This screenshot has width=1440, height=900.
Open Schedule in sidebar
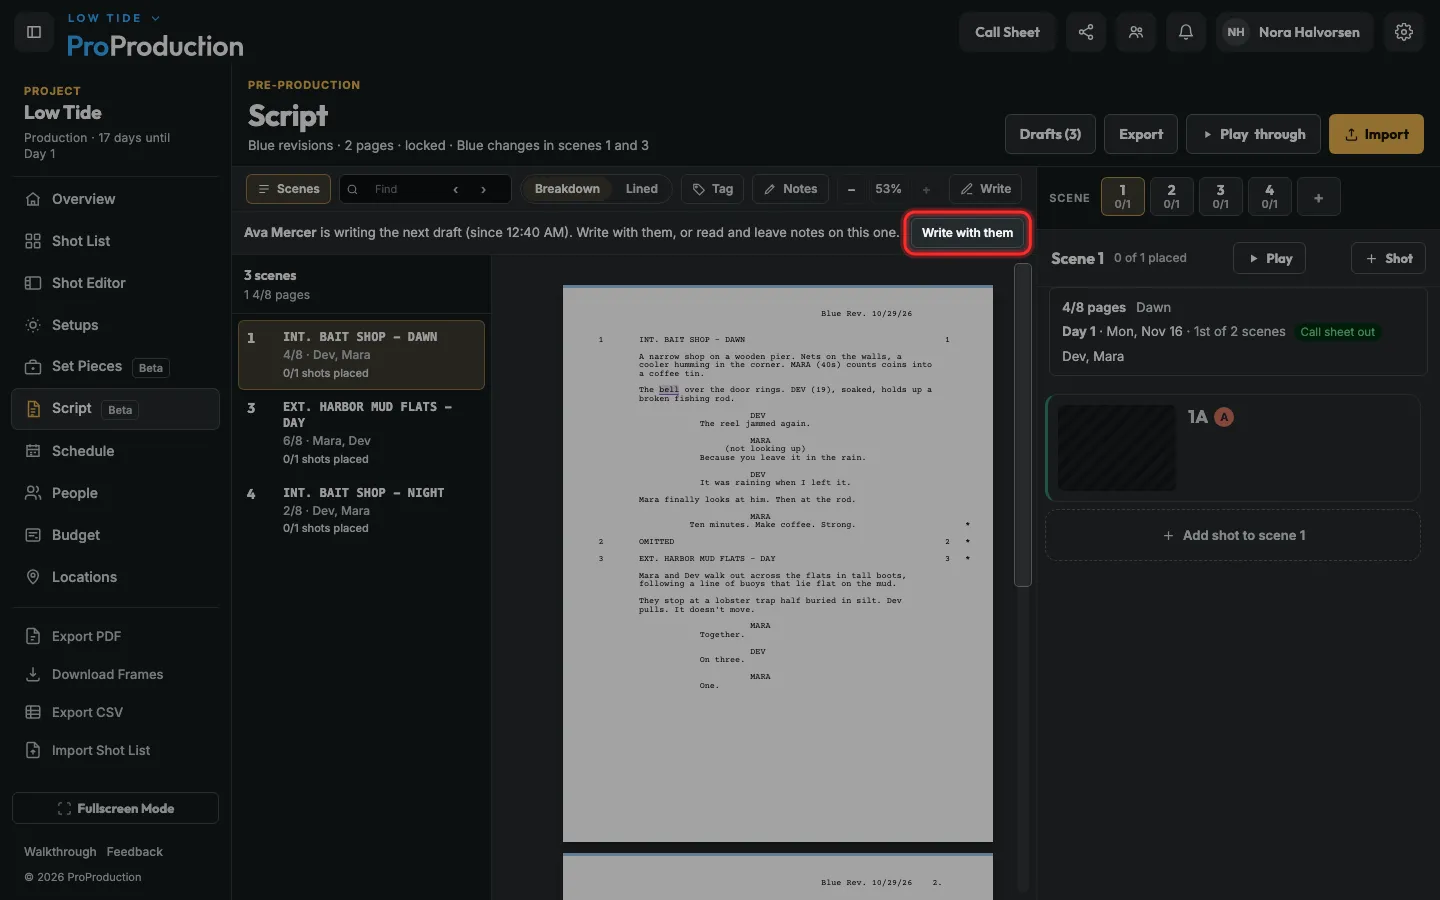[x=115, y=451]
